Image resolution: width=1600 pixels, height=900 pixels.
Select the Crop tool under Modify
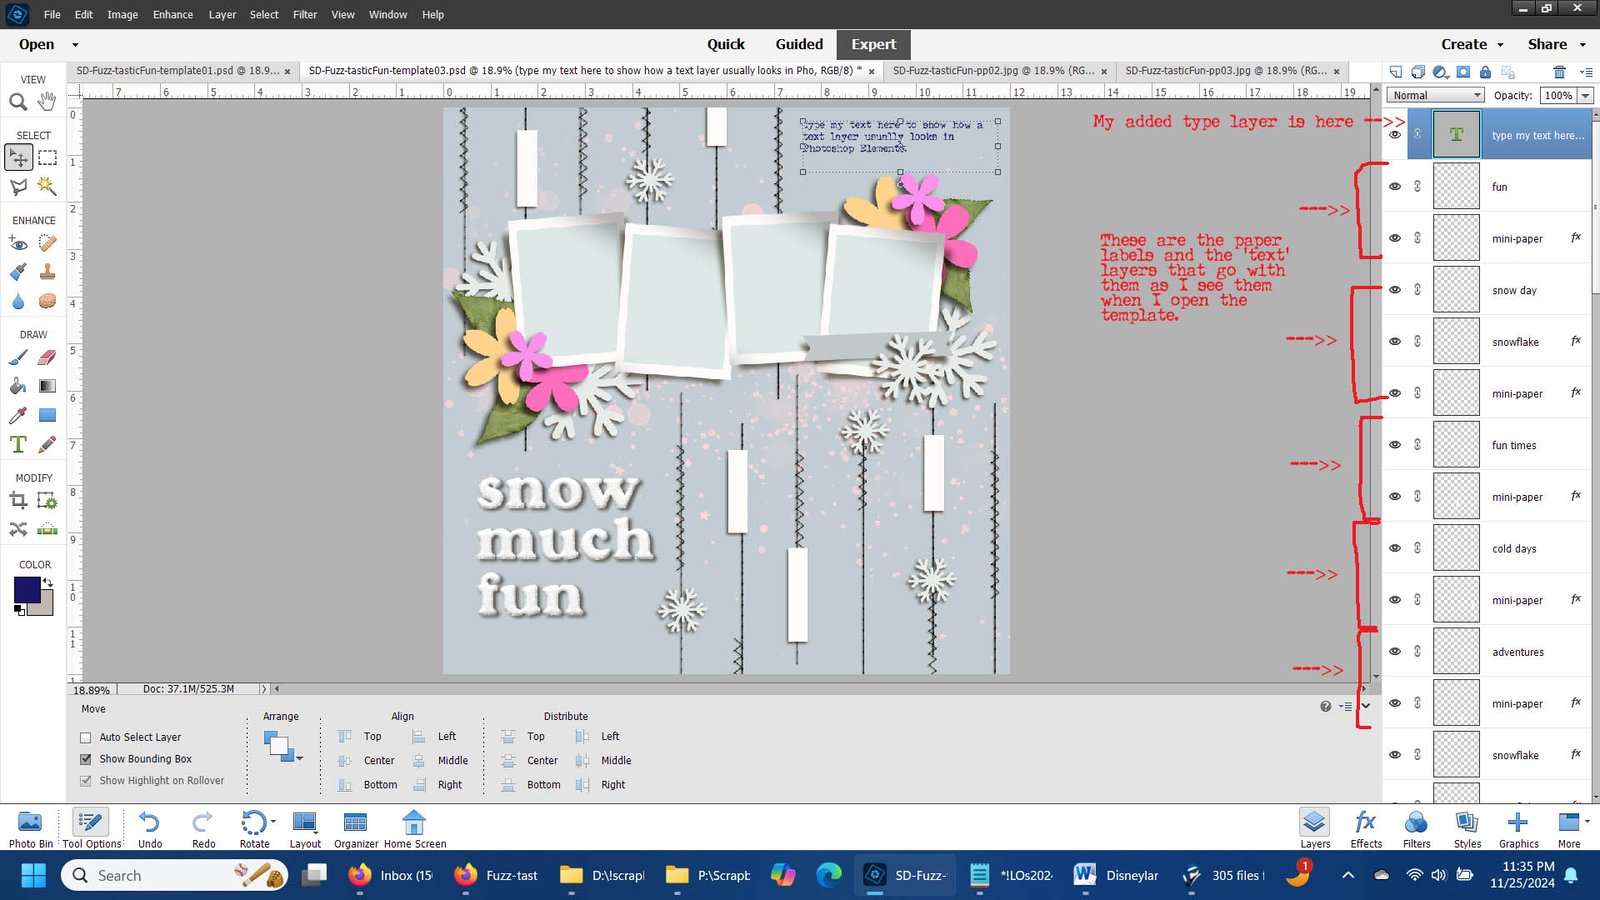coord(17,501)
